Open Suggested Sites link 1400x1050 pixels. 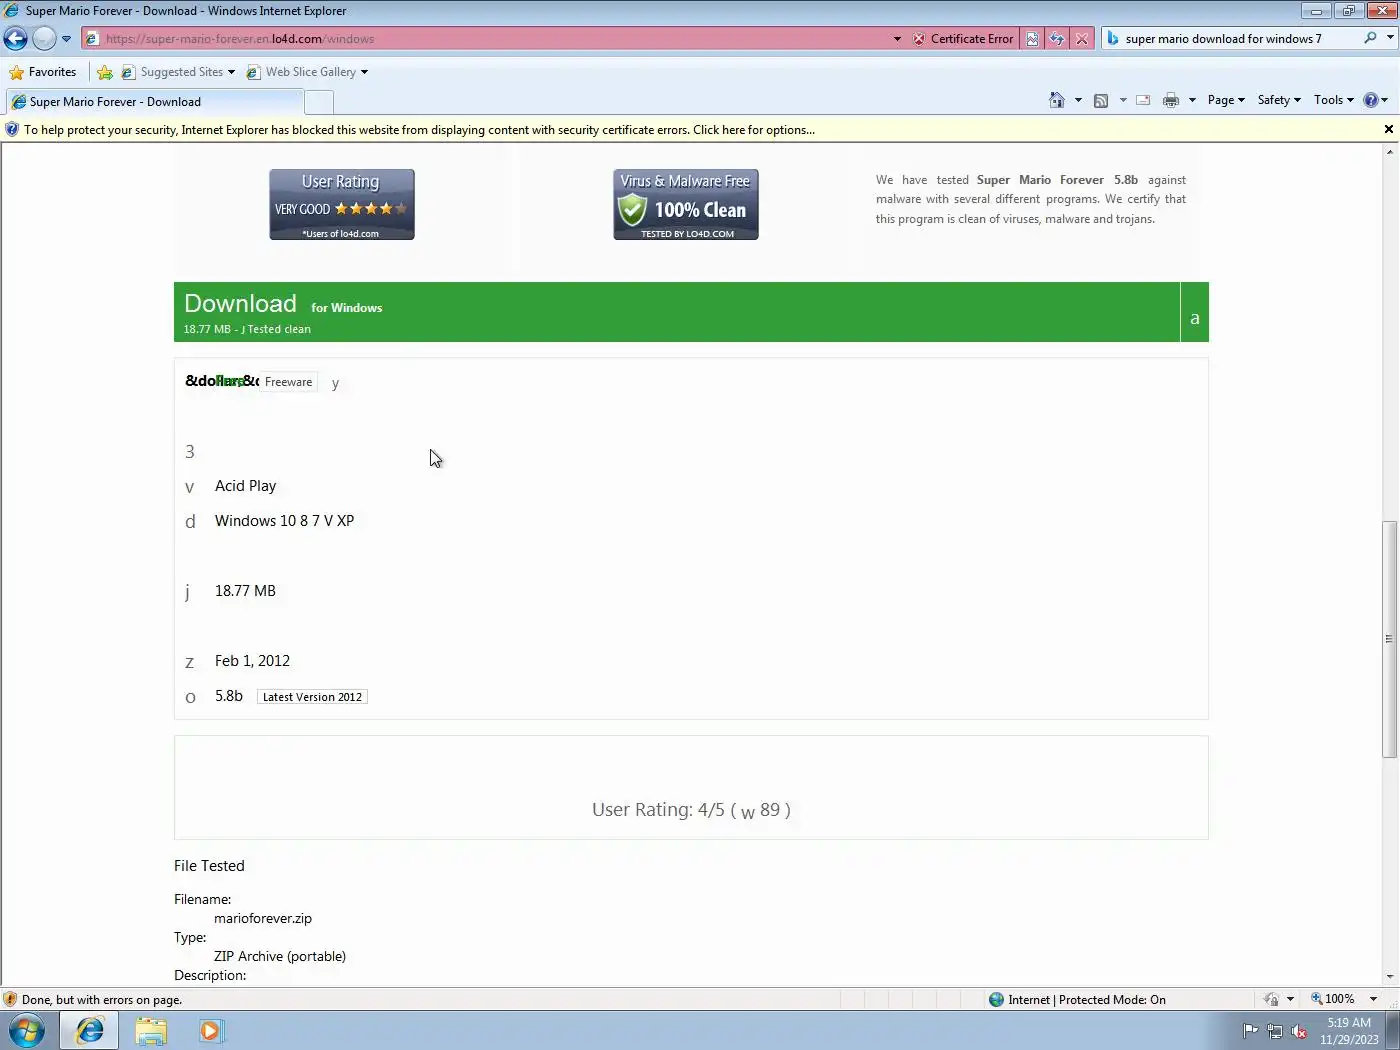[178, 72]
